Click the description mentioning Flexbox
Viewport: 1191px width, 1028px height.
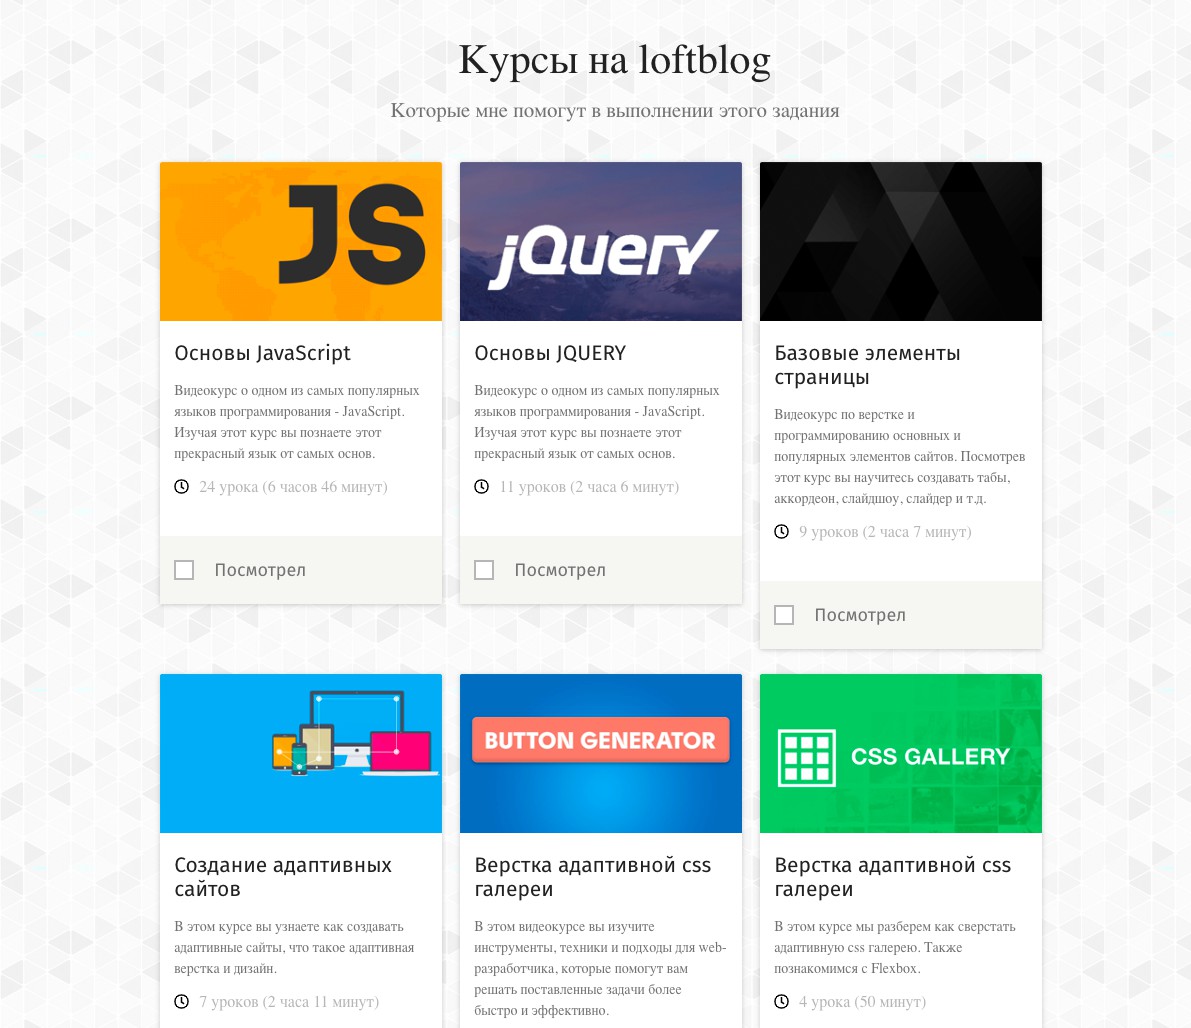click(x=895, y=947)
